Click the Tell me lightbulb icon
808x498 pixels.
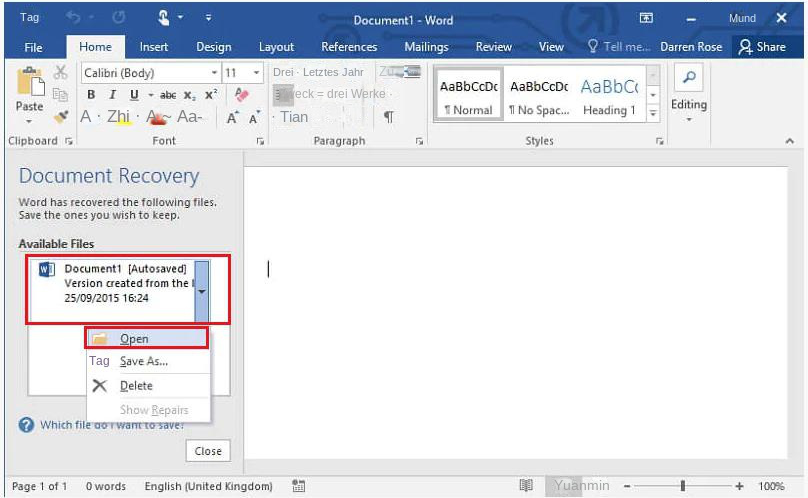tap(593, 46)
